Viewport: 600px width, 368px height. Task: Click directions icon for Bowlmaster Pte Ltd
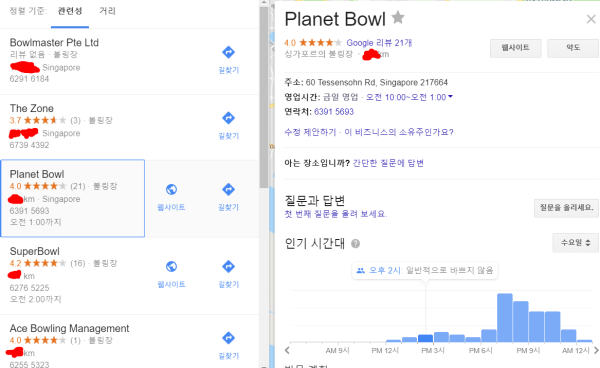click(228, 52)
